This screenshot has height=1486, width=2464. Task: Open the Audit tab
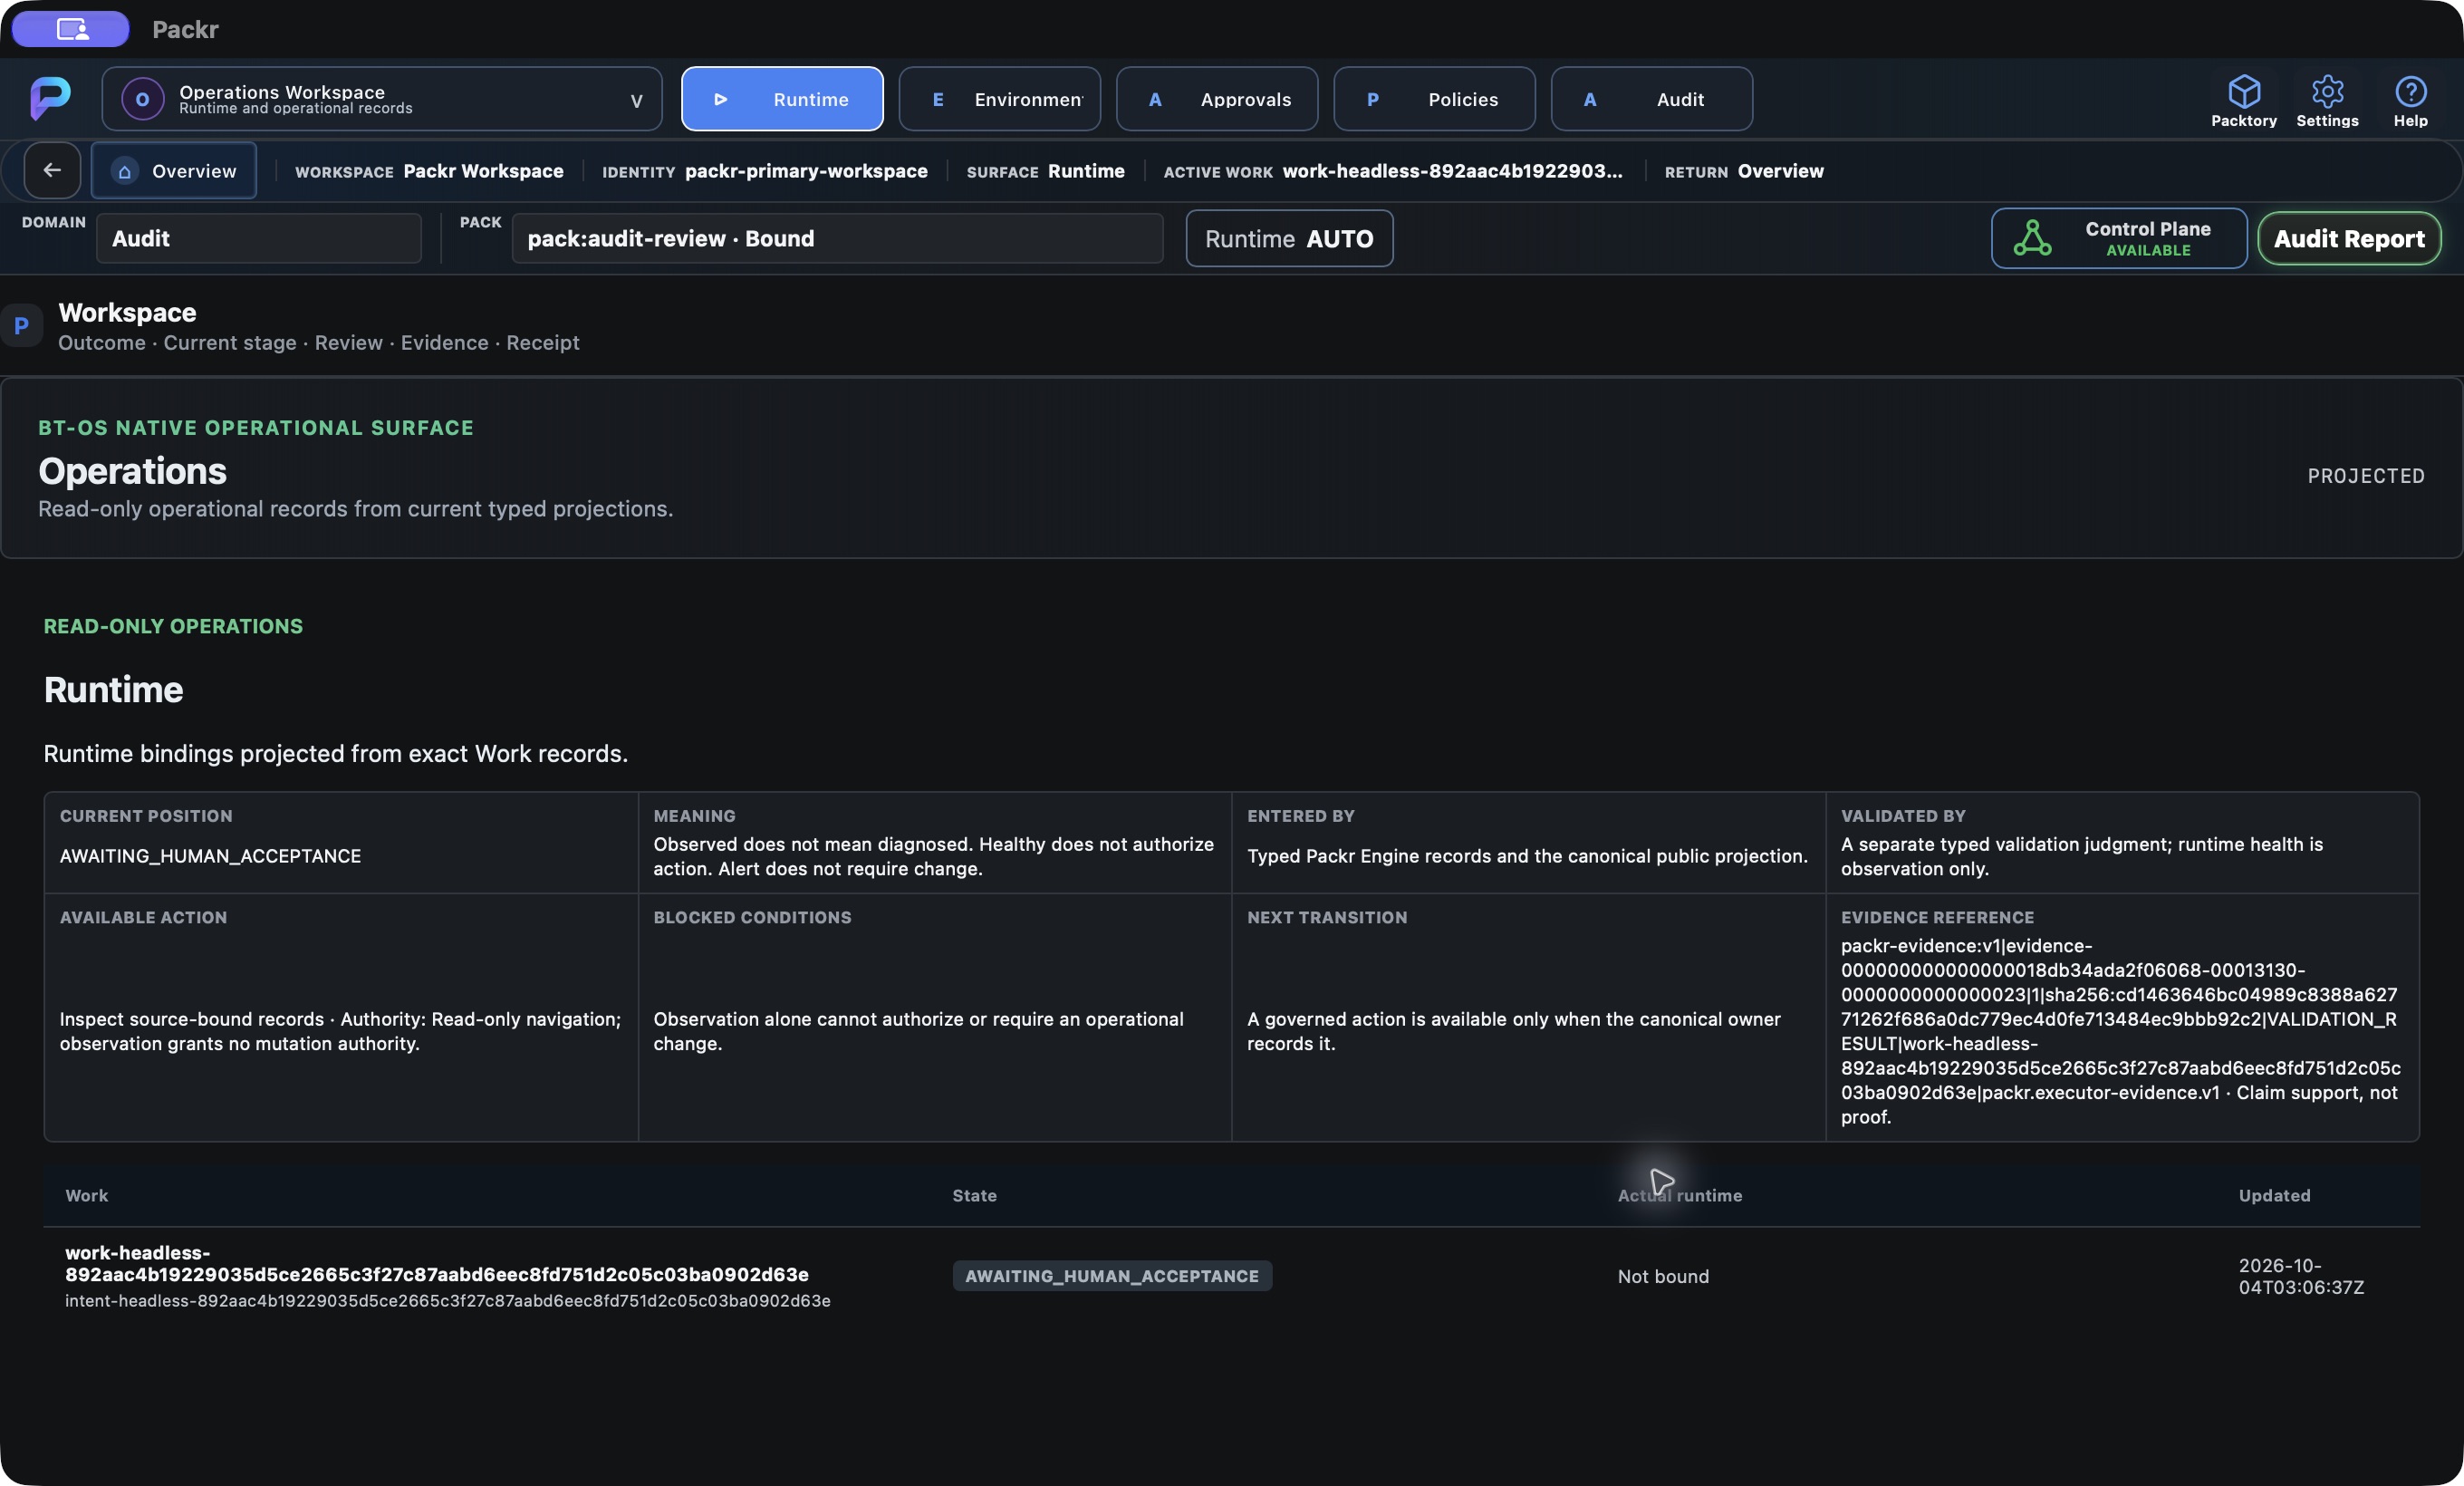tap(1651, 99)
